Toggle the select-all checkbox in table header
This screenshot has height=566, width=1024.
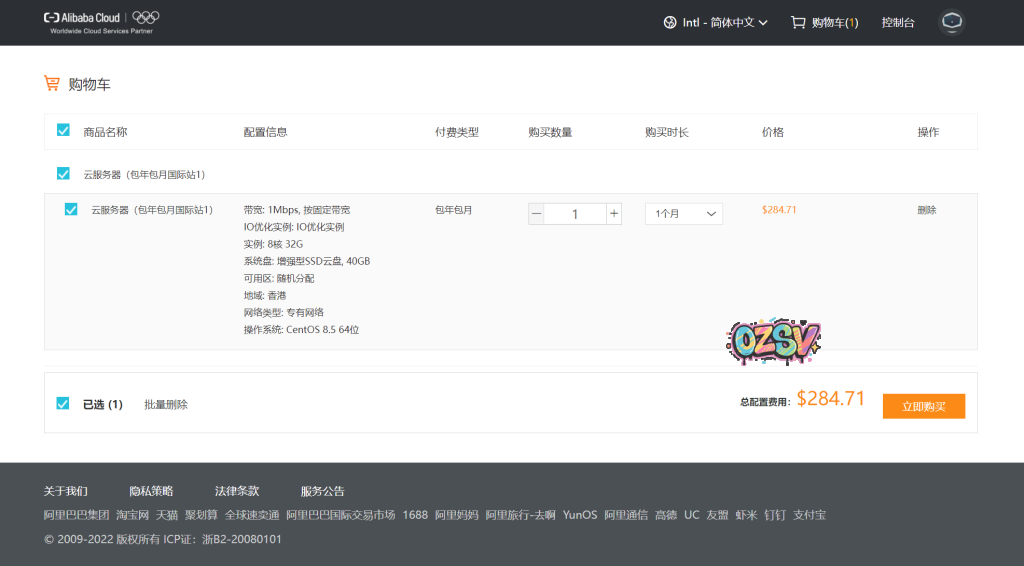pyautogui.click(x=64, y=131)
